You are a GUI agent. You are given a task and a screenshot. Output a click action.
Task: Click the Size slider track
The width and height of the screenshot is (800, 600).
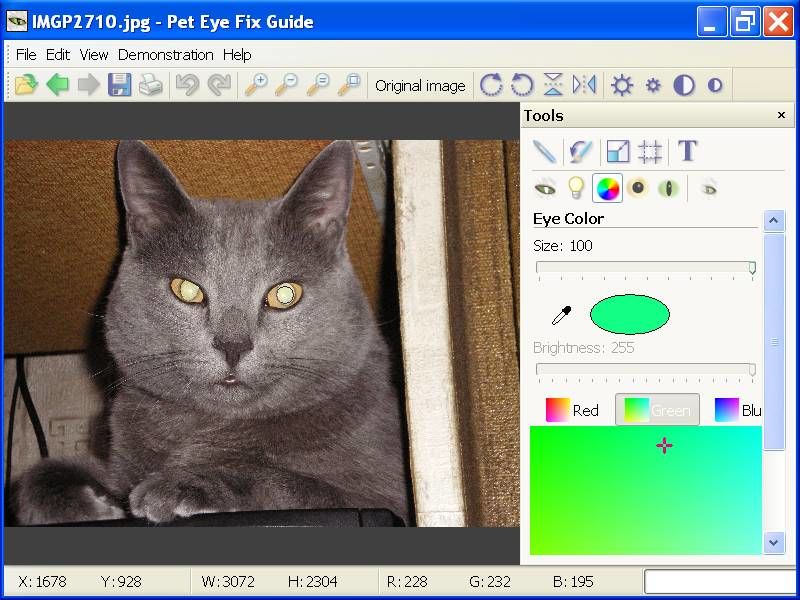point(645,267)
